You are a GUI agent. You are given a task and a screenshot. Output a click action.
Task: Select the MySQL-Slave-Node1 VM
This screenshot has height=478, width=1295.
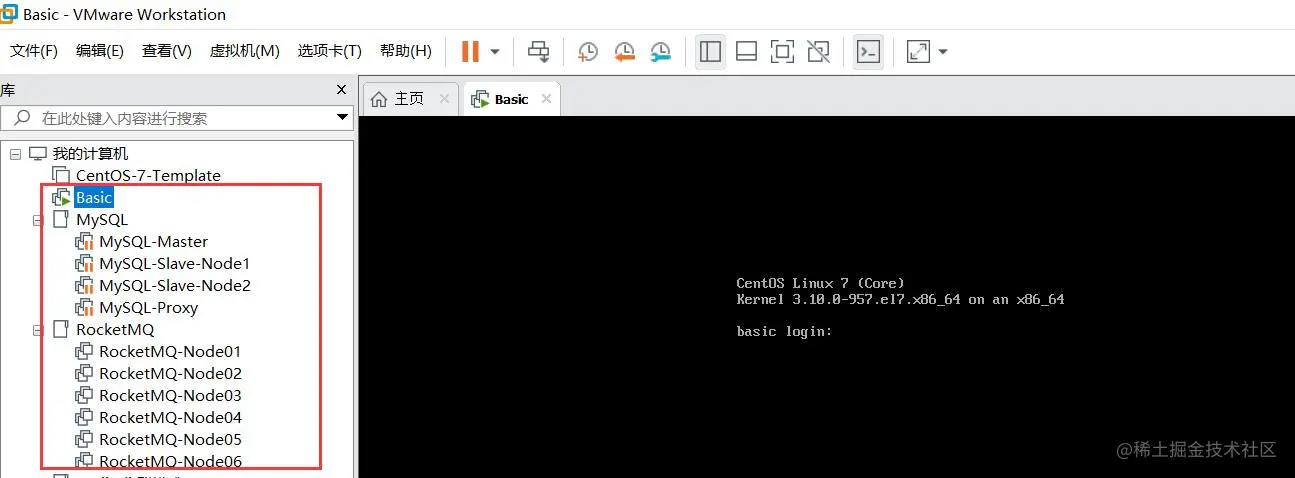[x=175, y=264]
